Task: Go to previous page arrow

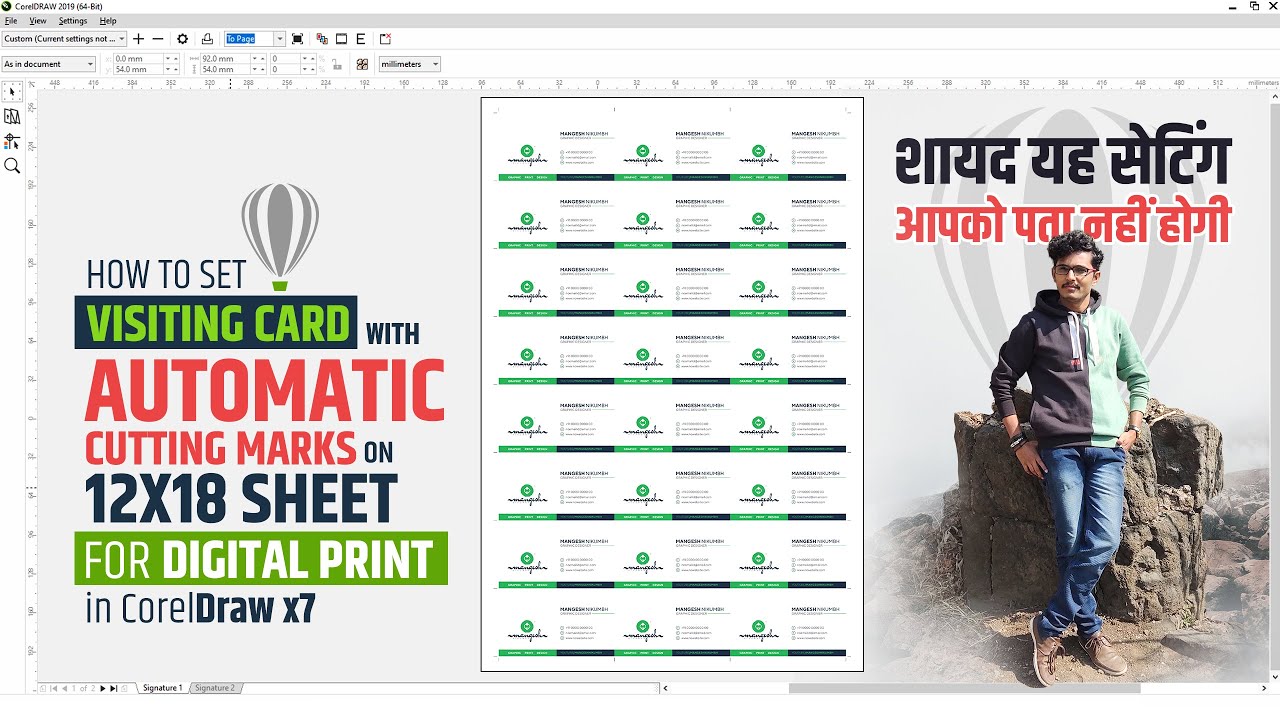Action: coord(64,688)
